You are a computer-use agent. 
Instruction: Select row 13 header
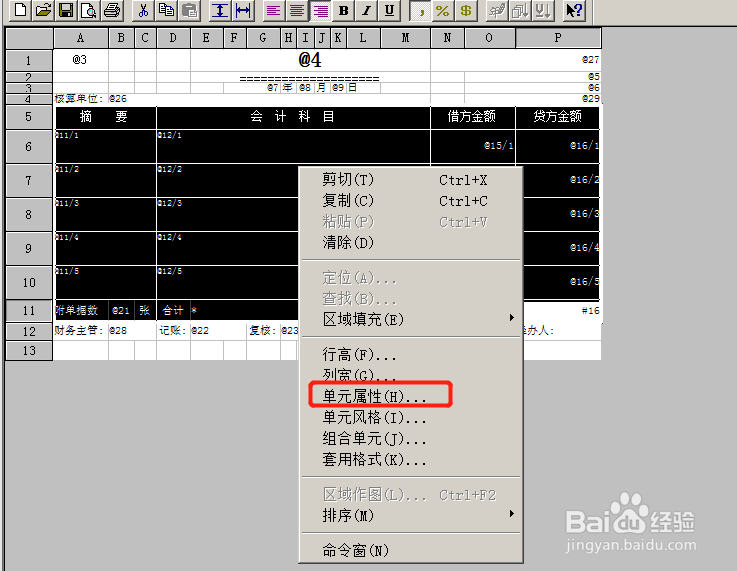[x=29, y=351]
